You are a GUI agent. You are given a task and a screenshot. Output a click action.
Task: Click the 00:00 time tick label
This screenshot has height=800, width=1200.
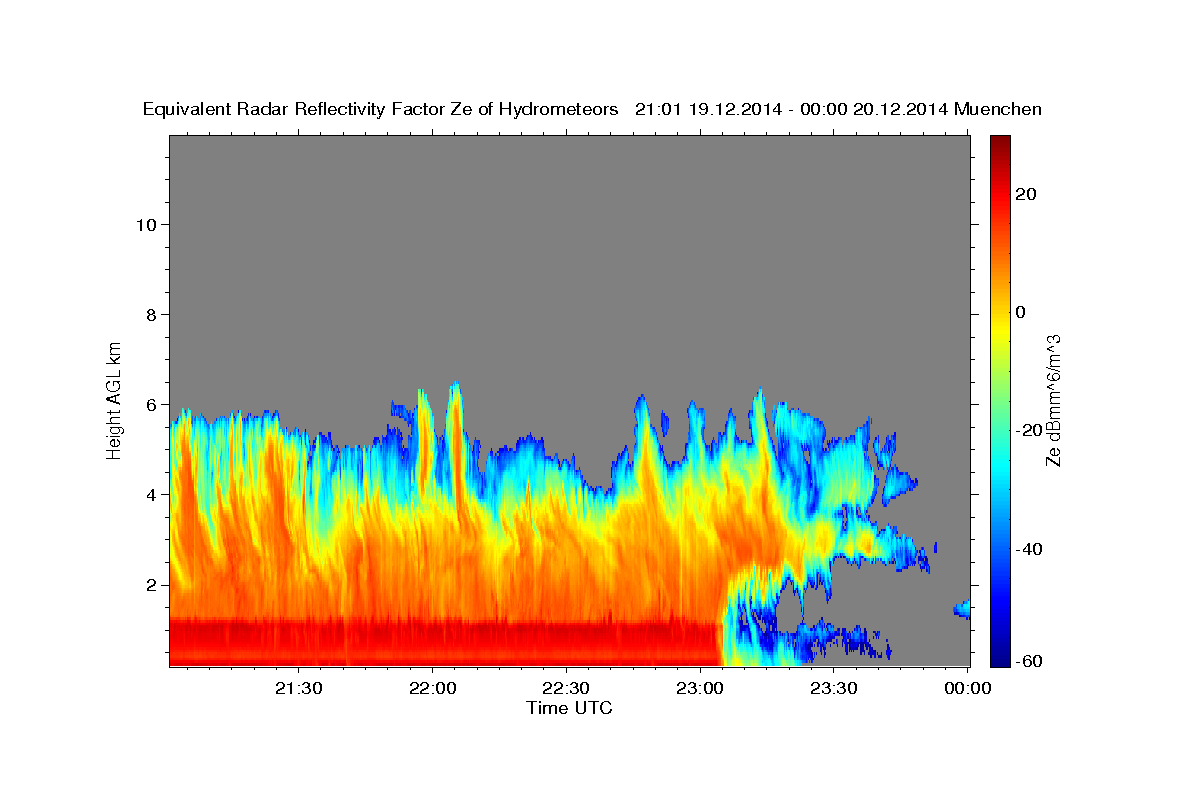[x=967, y=689]
